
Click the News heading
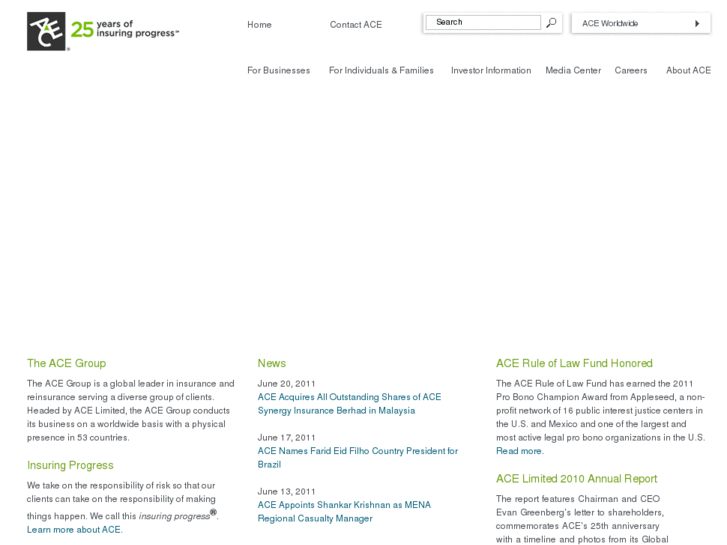click(x=272, y=363)
